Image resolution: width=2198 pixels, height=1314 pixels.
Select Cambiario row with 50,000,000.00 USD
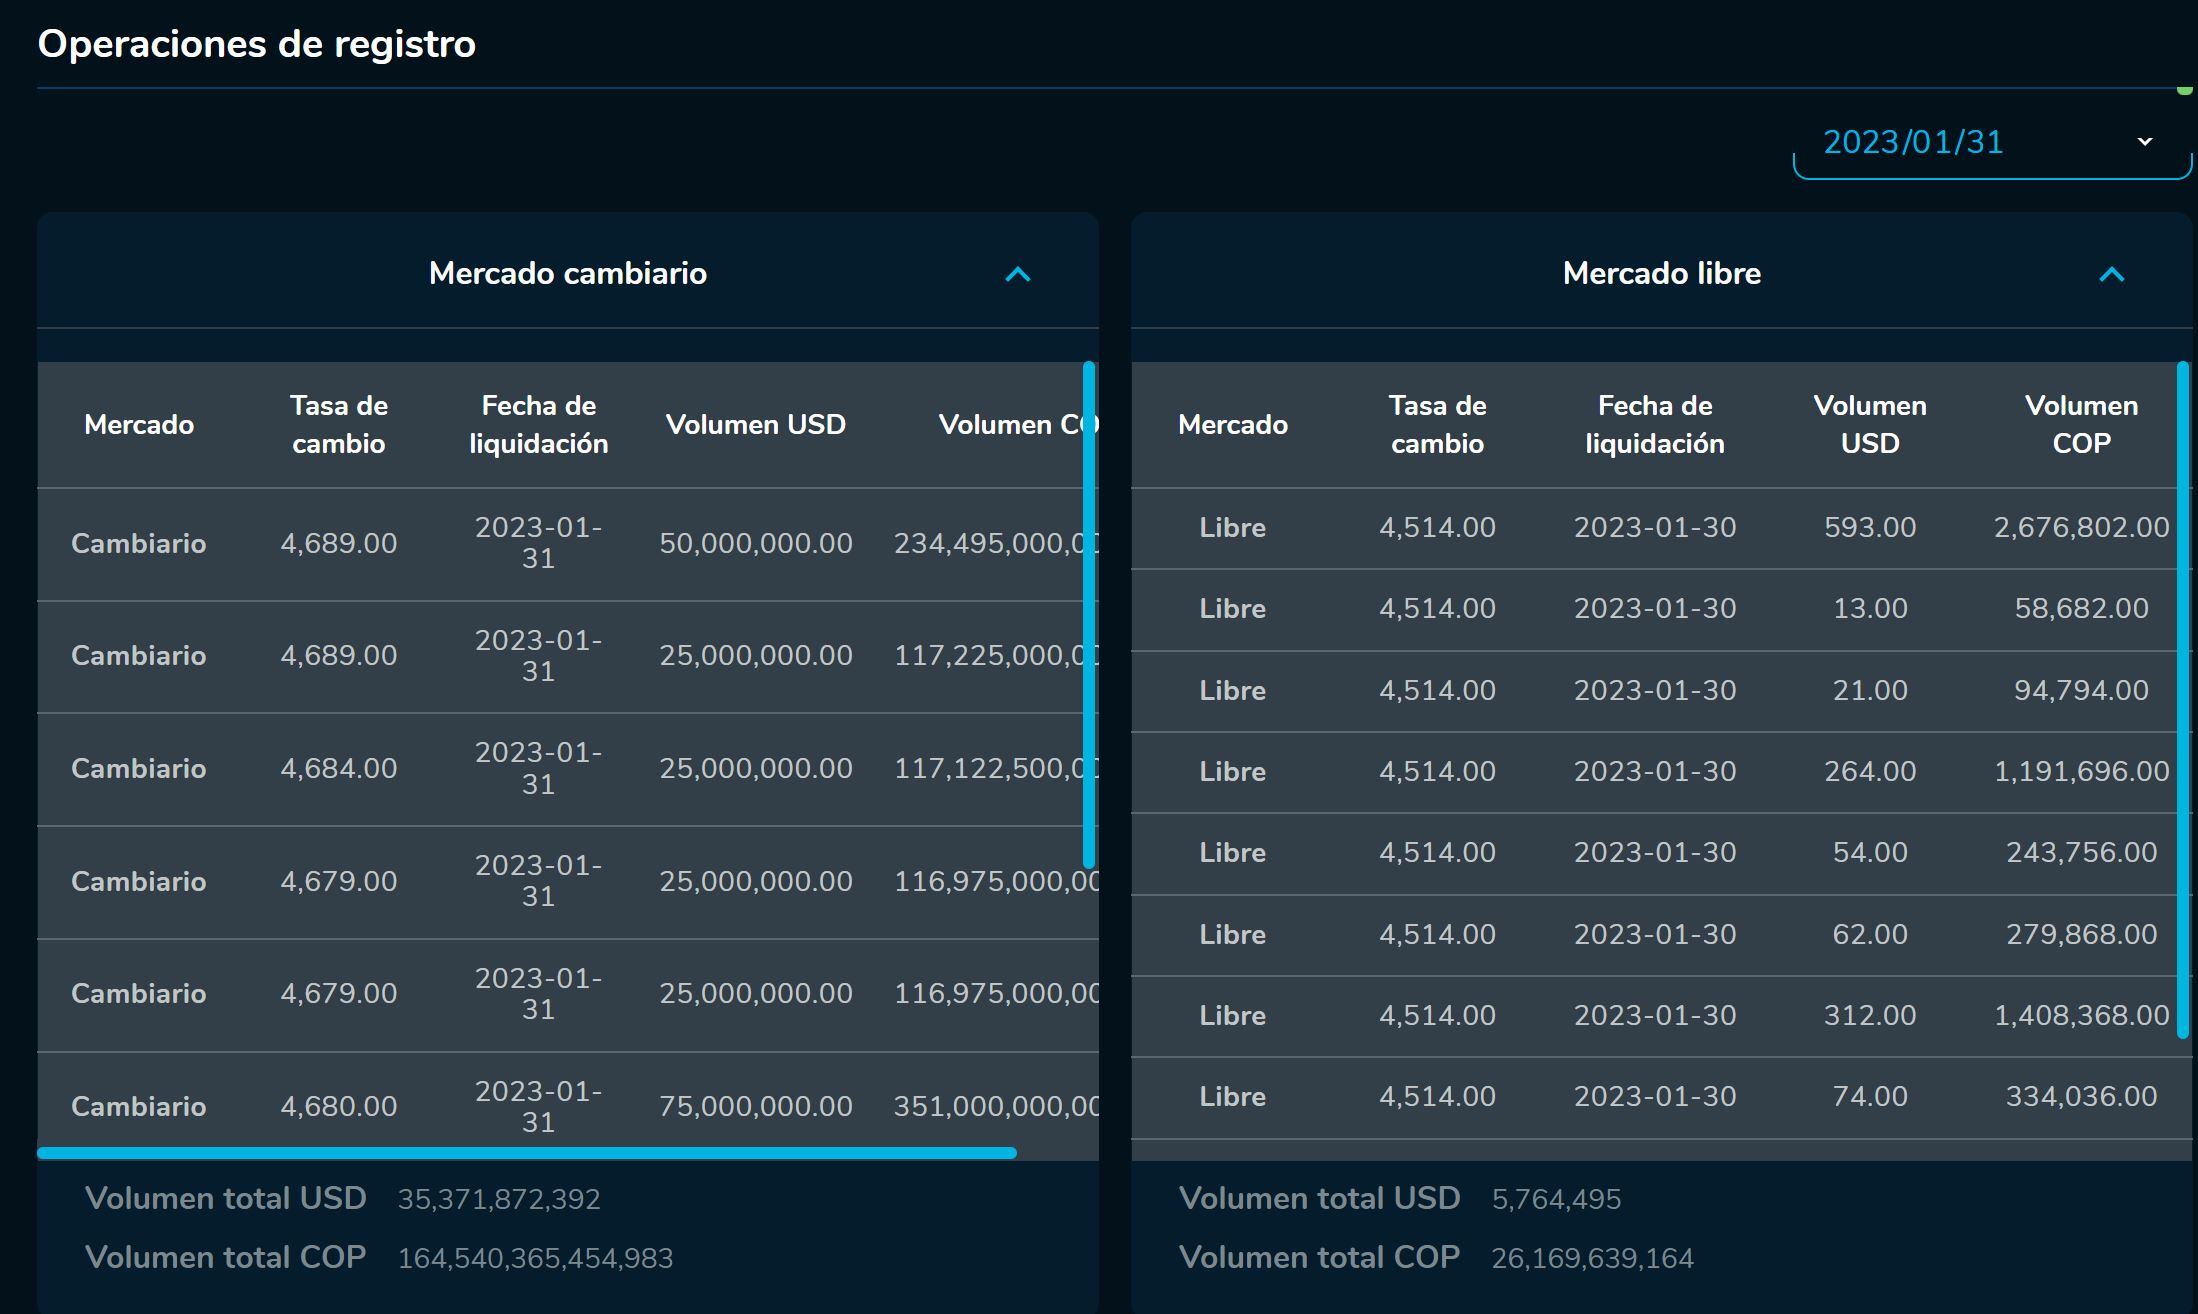(755, 544)
